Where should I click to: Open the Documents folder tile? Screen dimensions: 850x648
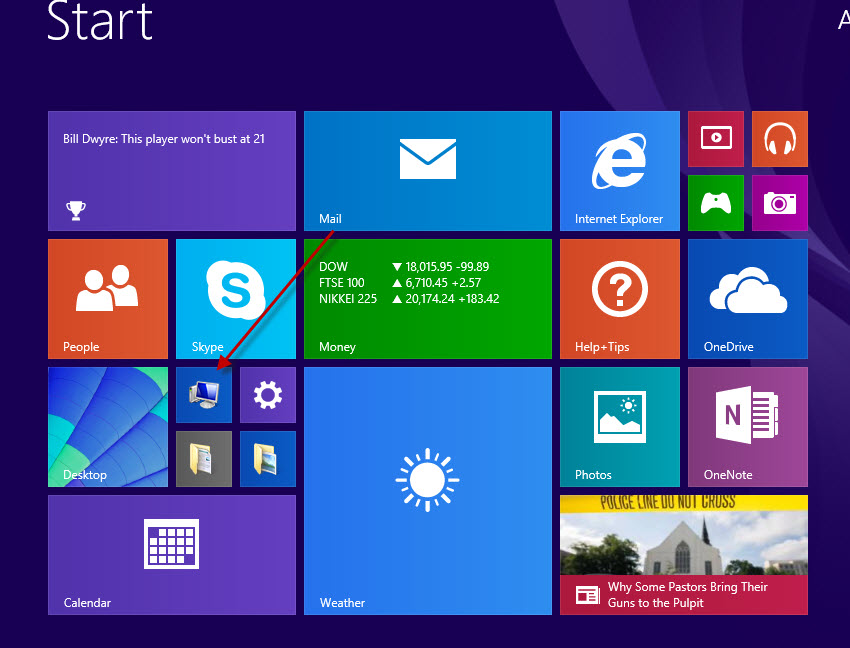click(x=203, y=458)
